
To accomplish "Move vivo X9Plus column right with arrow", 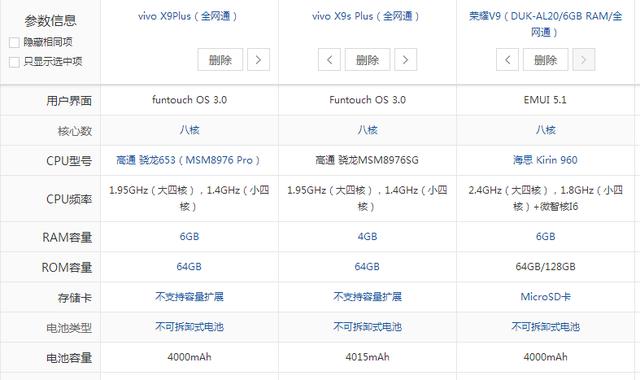I will [258, 60].
